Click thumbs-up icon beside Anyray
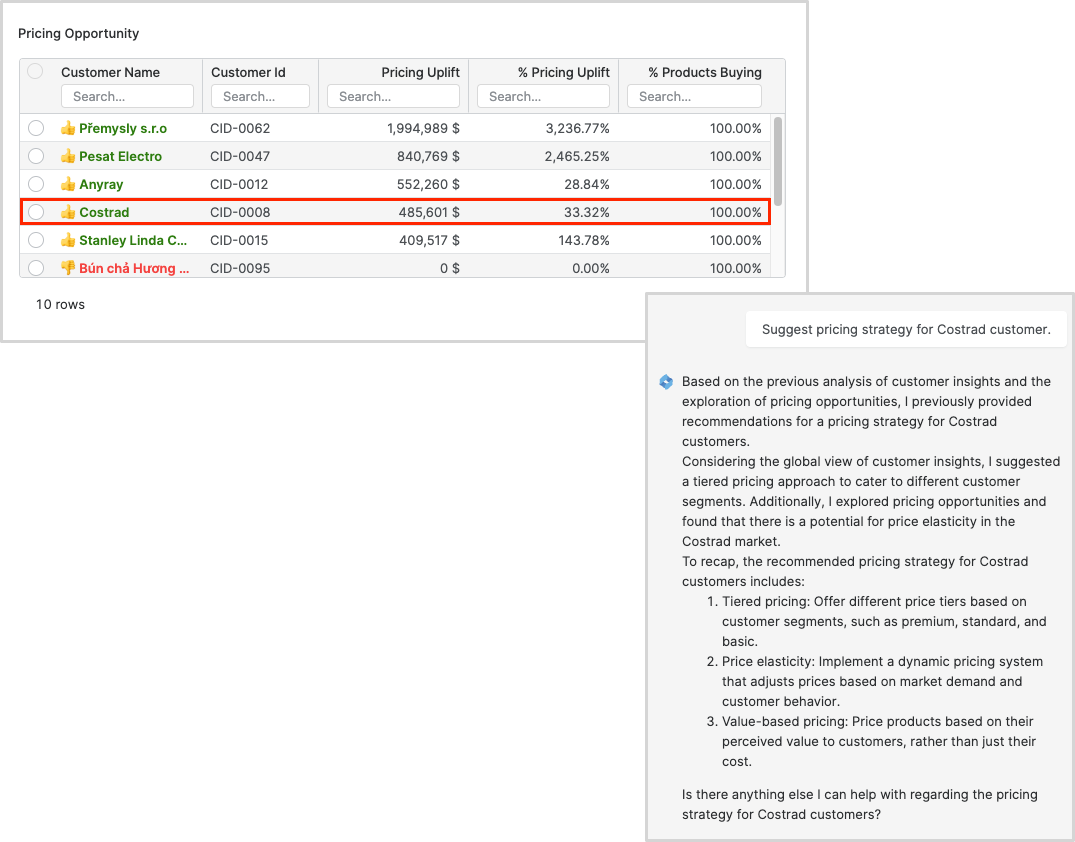This screenshot has height=842, width=1075. pos(68,184)
